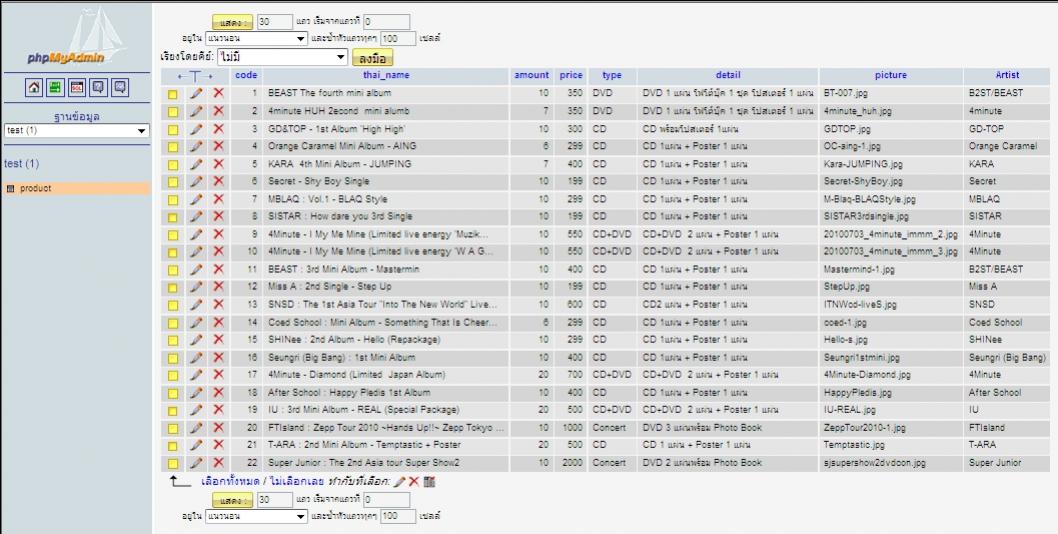Delete the Seungri 1st Mini Album row
This screenshot has width=1058, height=534.
(219, 357)
